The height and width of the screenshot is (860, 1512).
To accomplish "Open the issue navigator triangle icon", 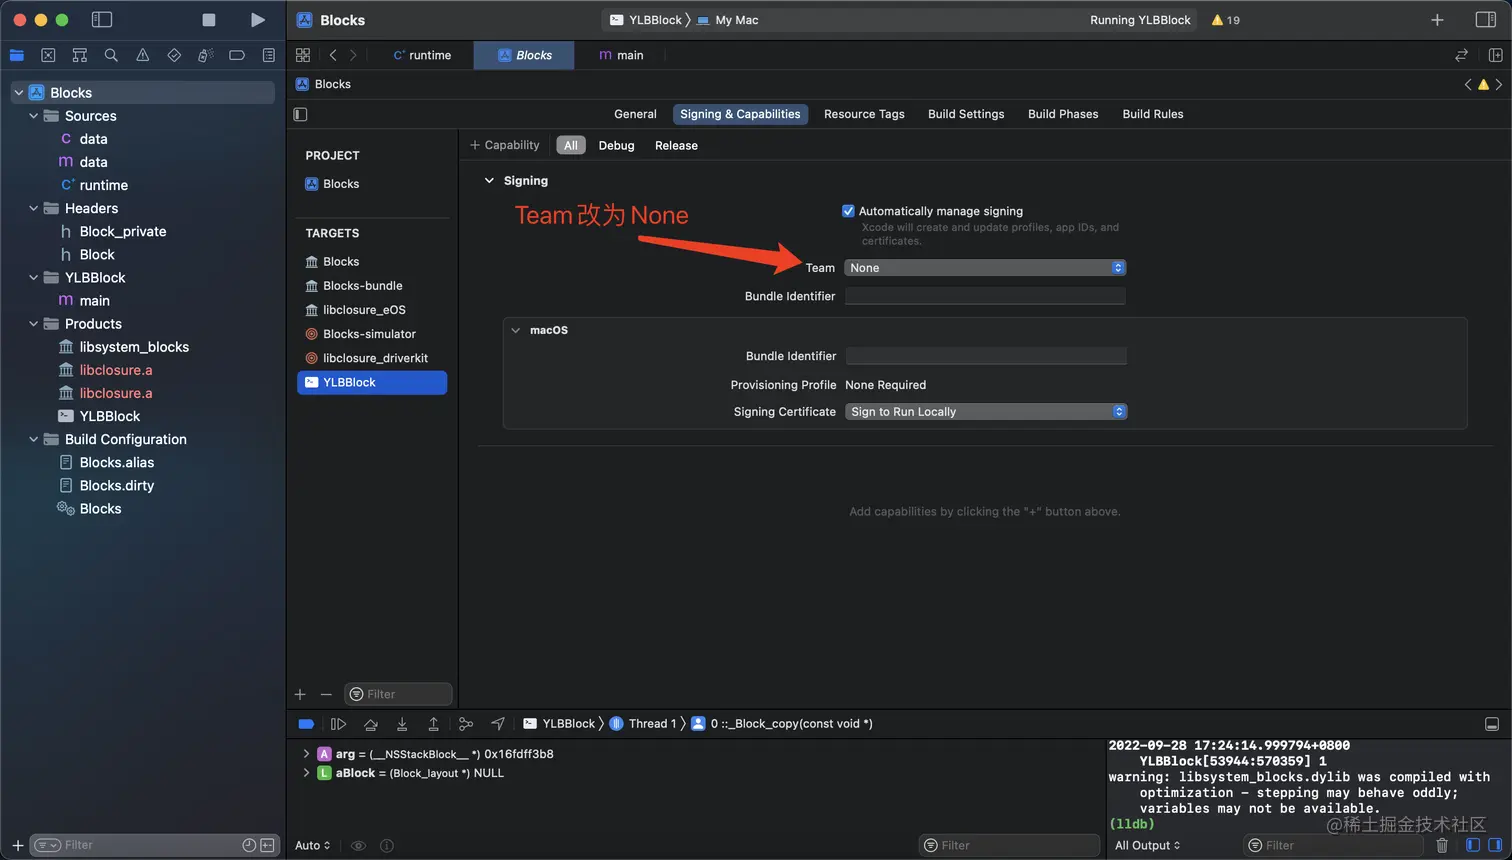I will tap(143, 55).
